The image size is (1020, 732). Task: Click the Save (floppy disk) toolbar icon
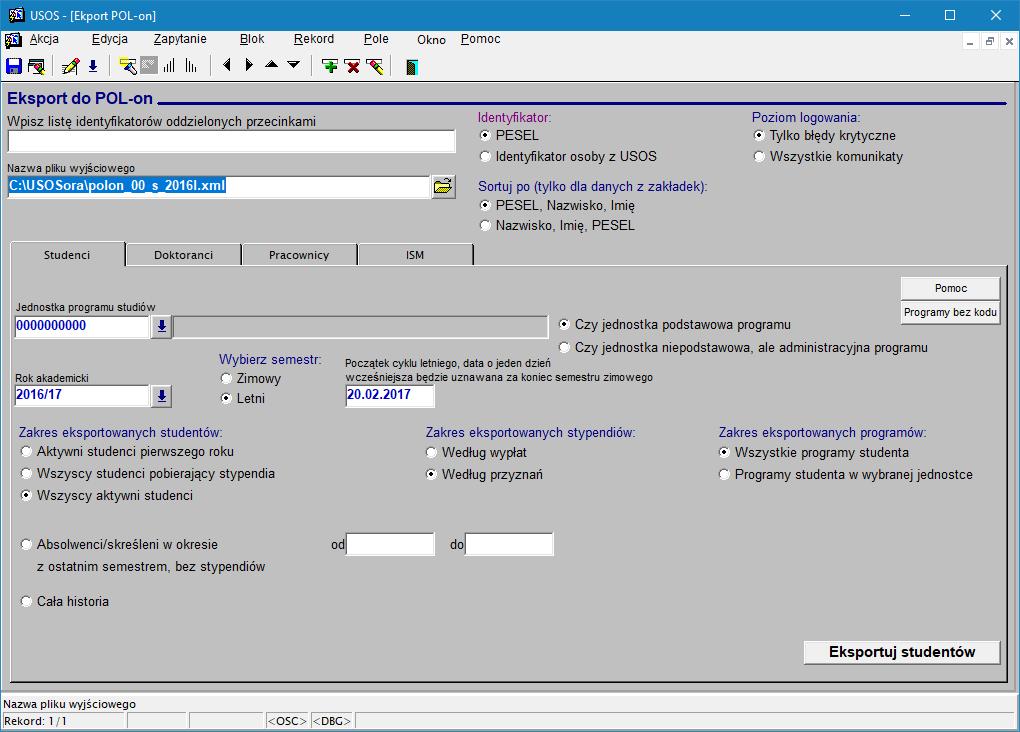14,66
